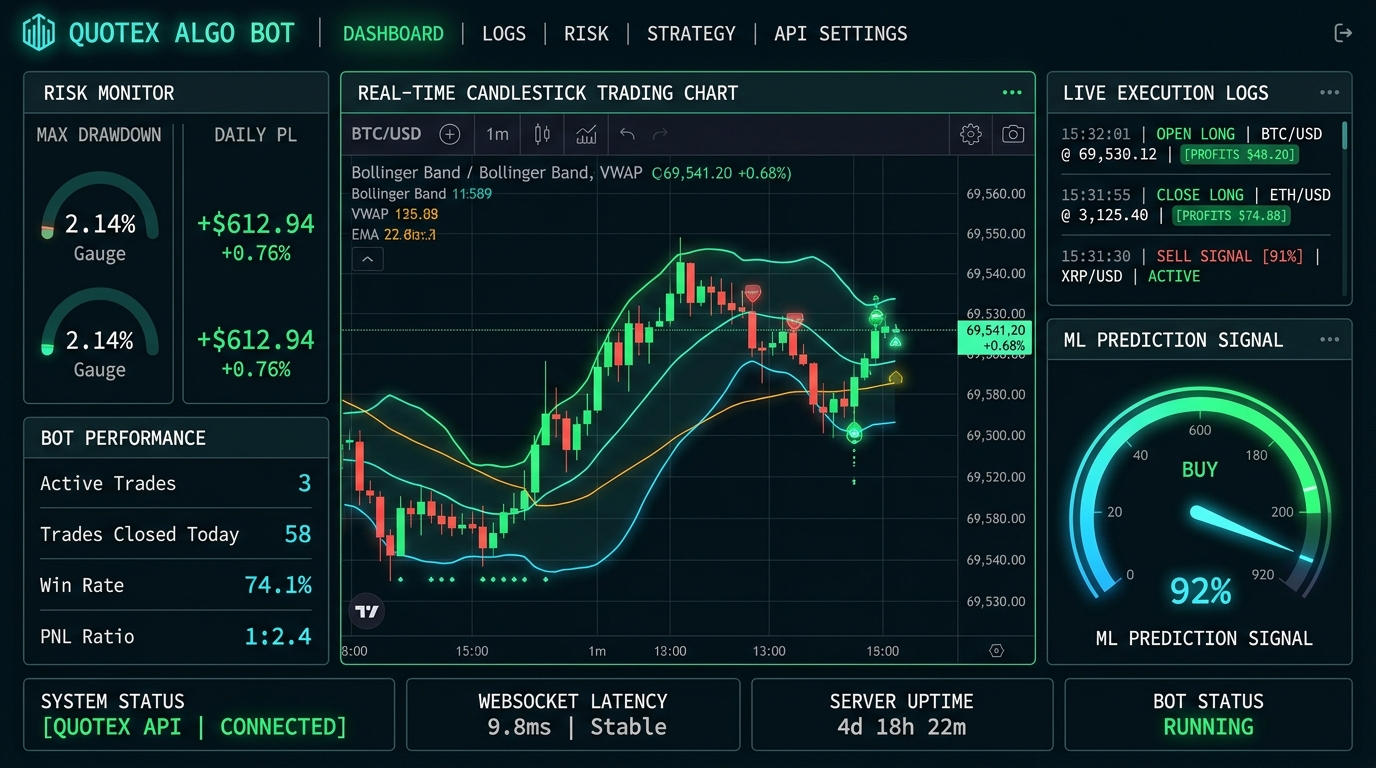1376x768 pixels.
Task: Click the logout icon in the header
Action: click(1343, 33)
